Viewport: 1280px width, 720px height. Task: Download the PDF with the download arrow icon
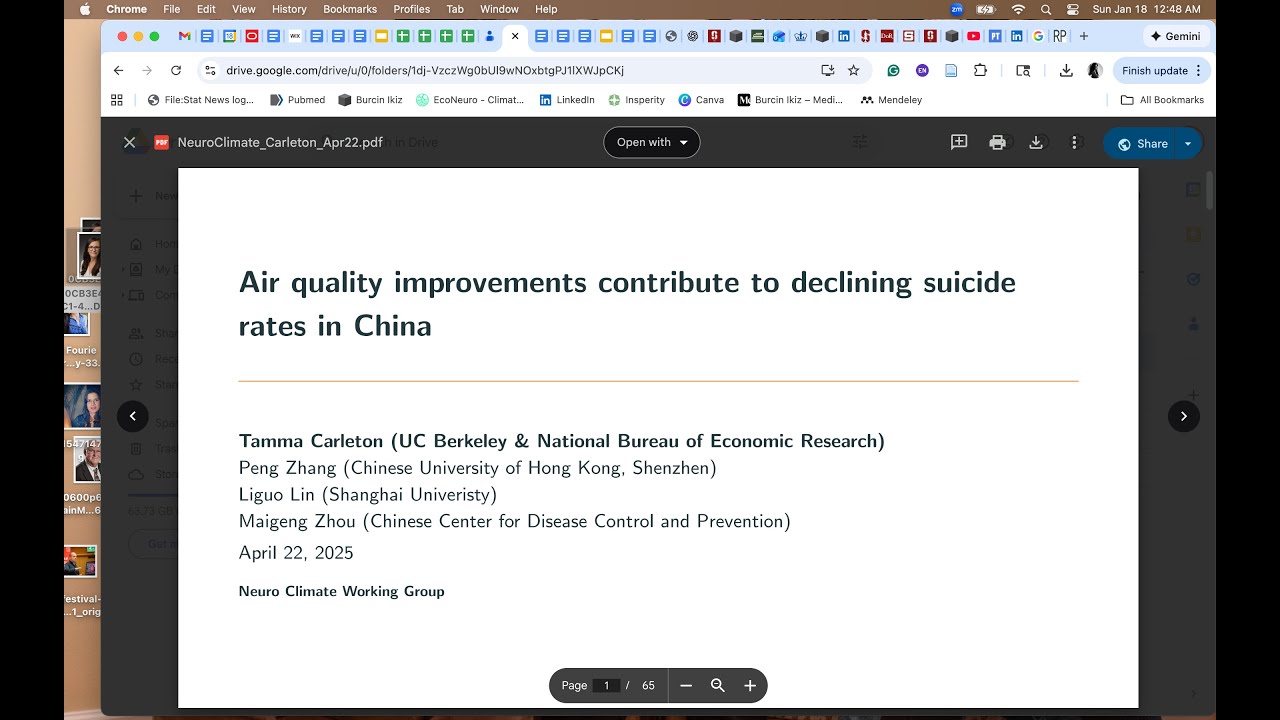[x=1036, y=143]
